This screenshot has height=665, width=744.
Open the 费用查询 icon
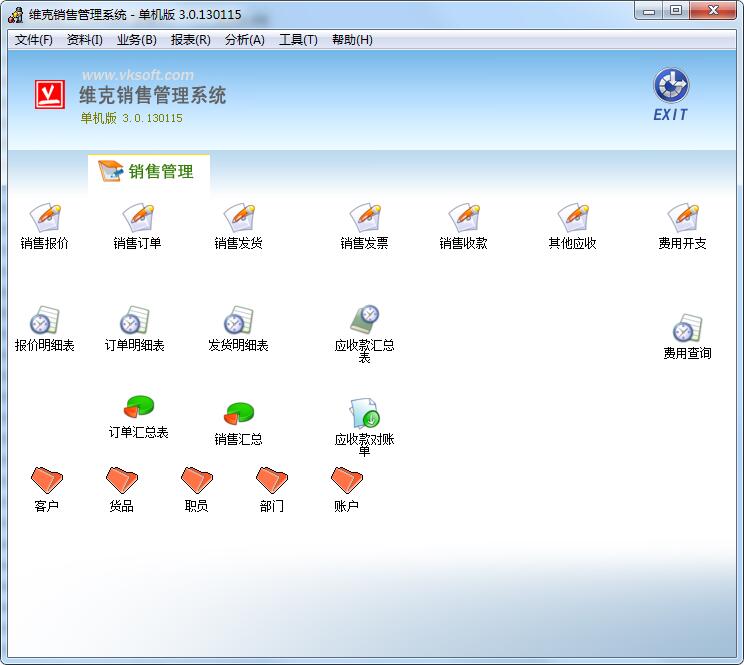688,328
